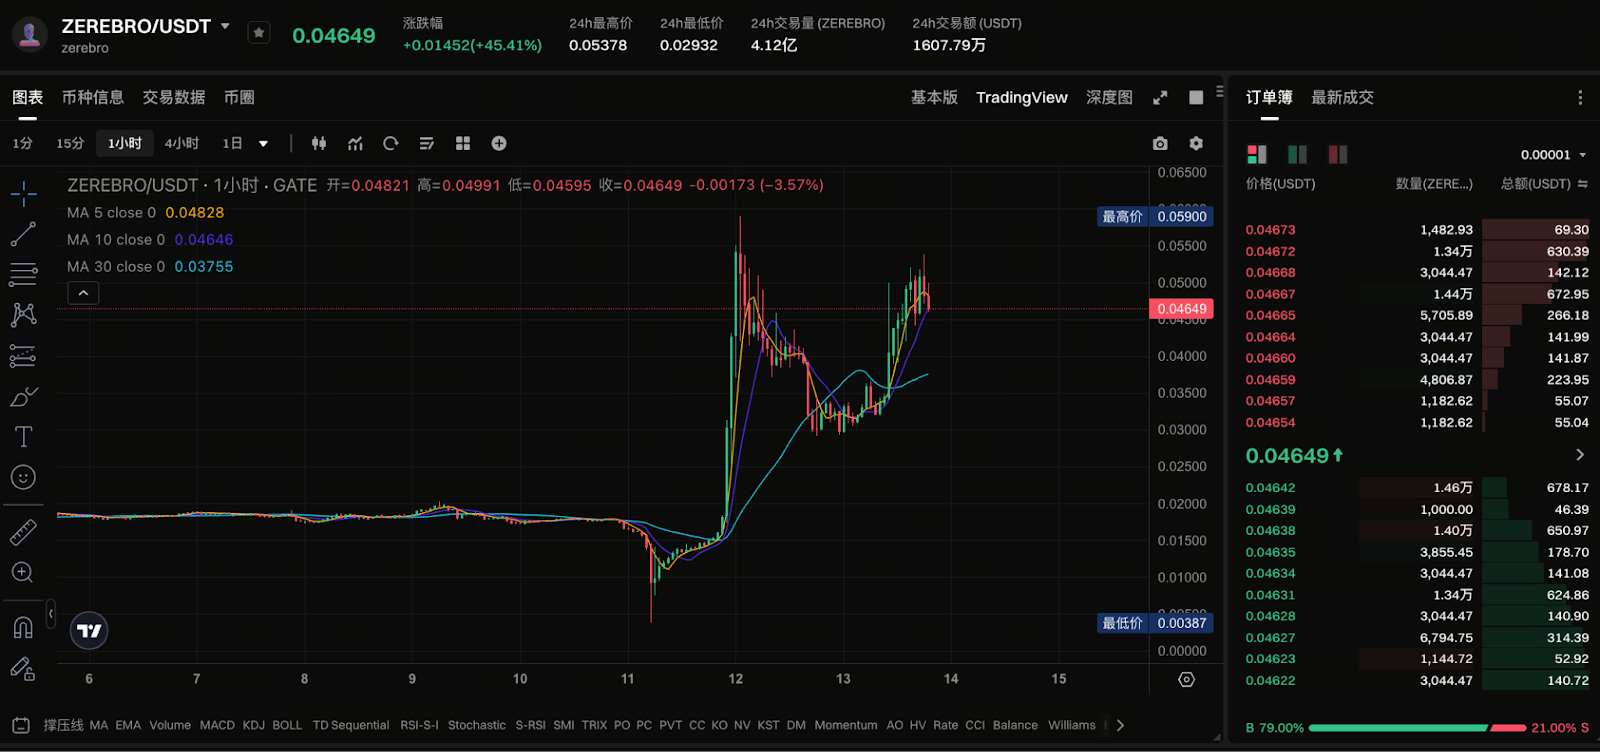Set chart interval to 4小时
The height and width of the screenshot is (752, 1600).
[182, 144]
